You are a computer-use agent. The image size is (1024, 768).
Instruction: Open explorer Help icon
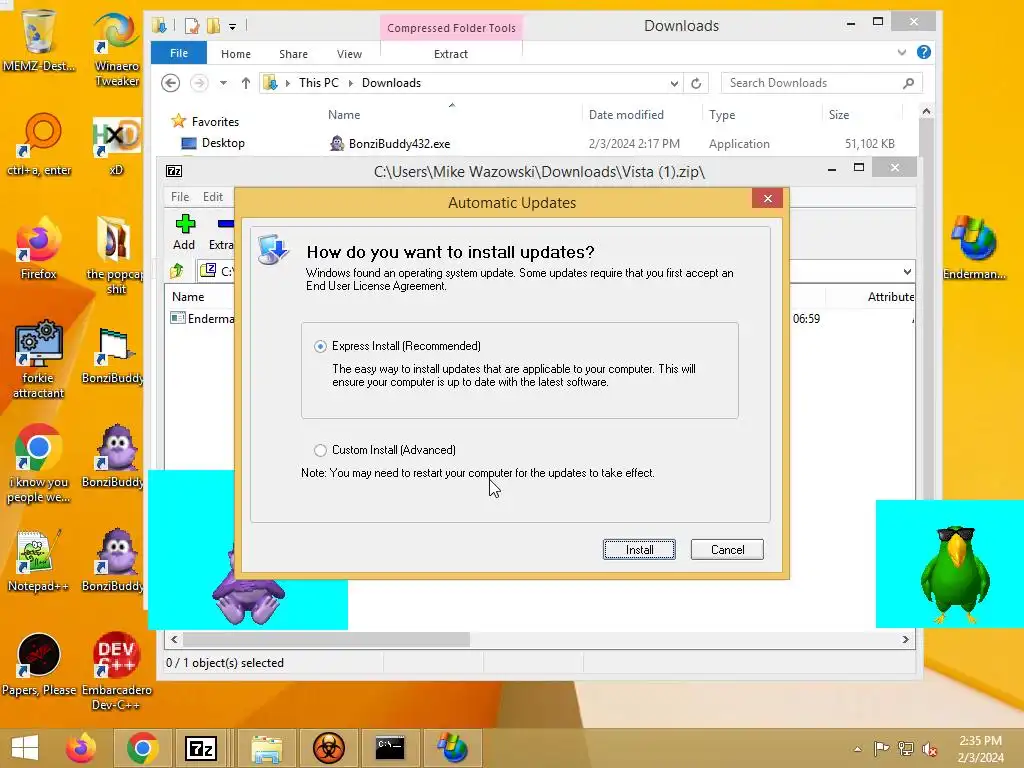923,52
